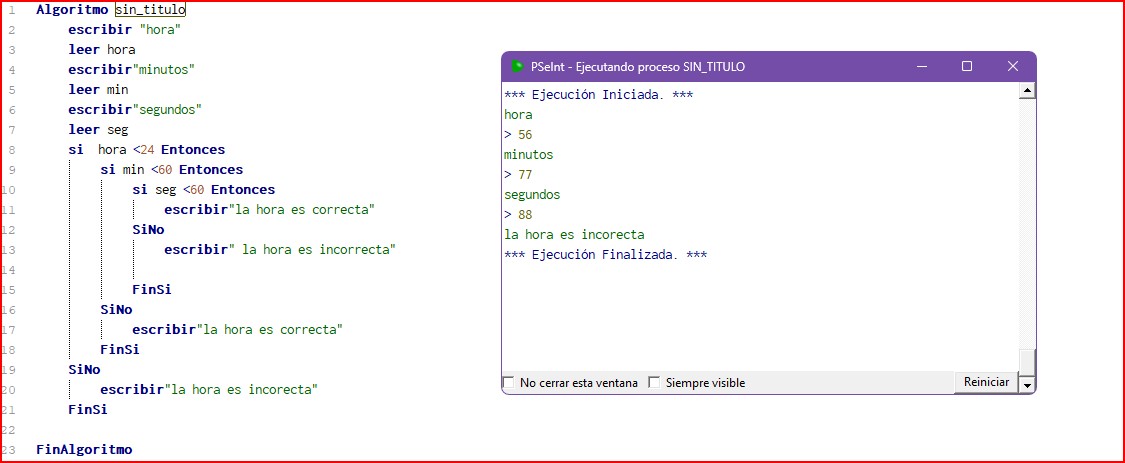Image resolution: width=1125 pixels, height=463 pixels.
Task: Toggle the "Siempre visible" checkbox
Action: 654,383
